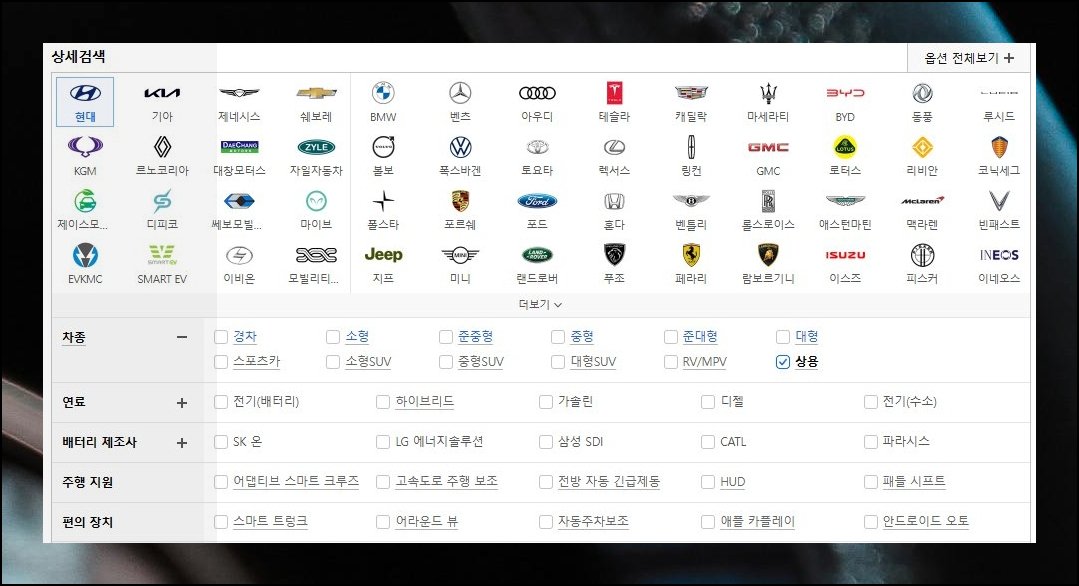The width and height of the screenshot is (1079, 586).
Task: Uncheck the 상용 checkbox
Action: [x=782, y=362]
